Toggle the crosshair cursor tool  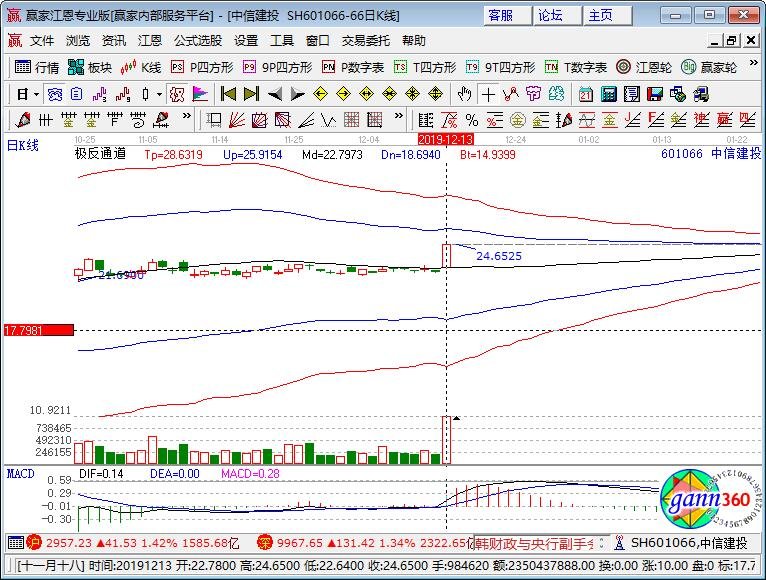[x=488, y=94]
